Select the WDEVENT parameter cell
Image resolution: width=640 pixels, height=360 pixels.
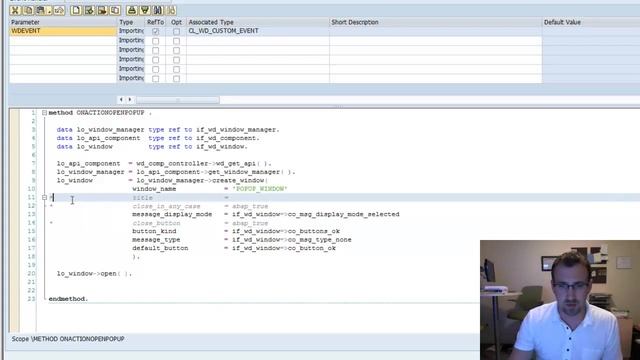(63, 31)
